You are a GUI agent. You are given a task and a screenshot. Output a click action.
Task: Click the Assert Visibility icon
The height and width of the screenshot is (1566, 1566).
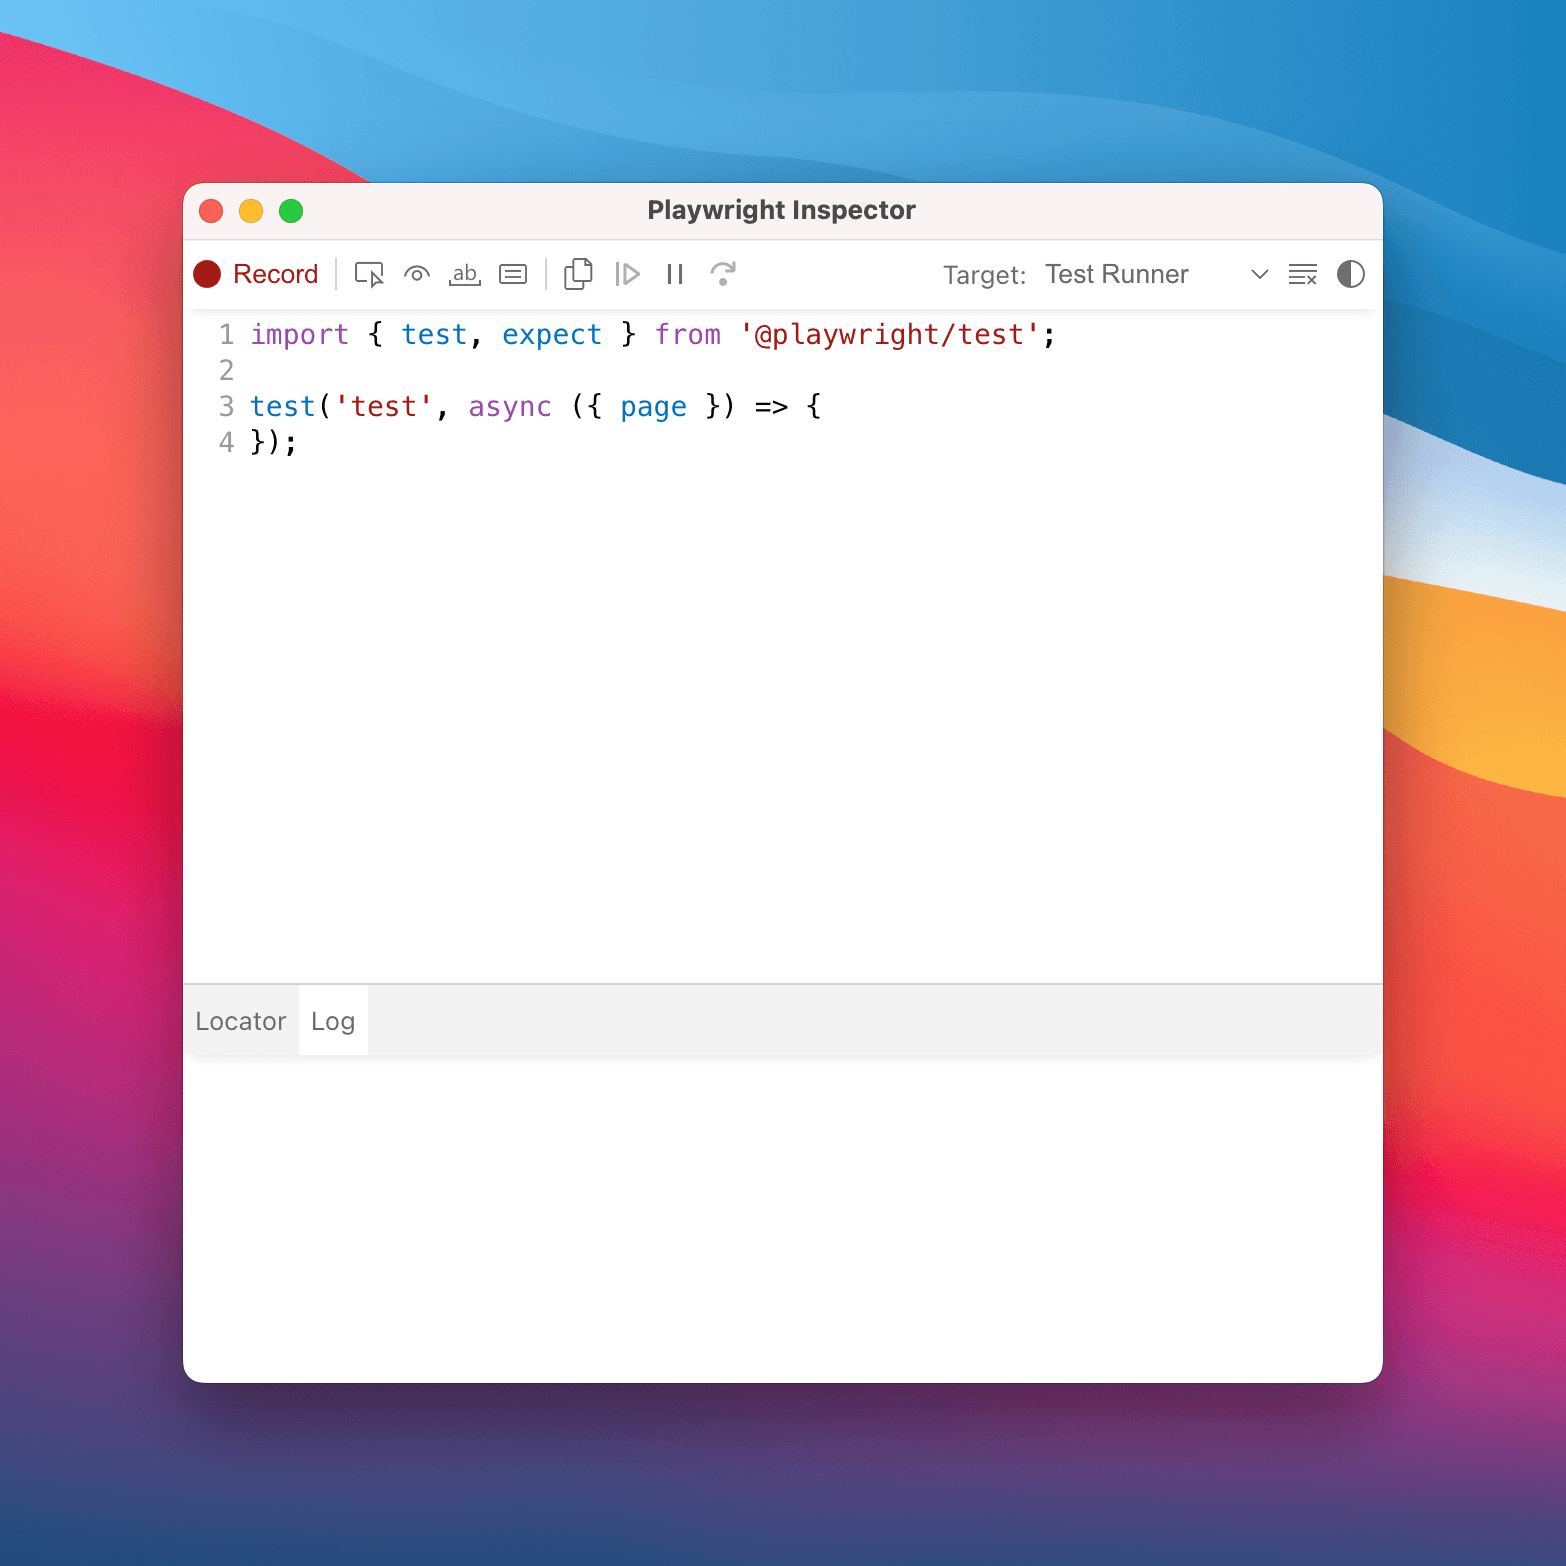click(416, 274)
